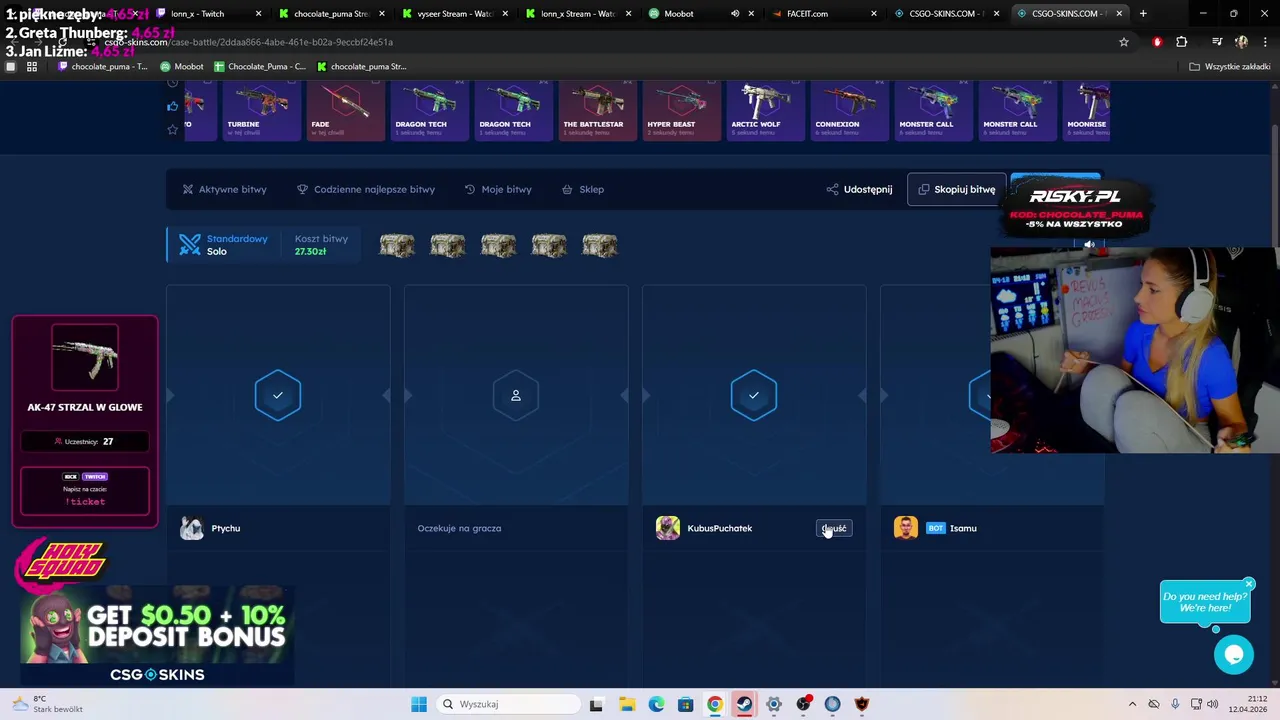Click the browser address bar

pos(600,42)
